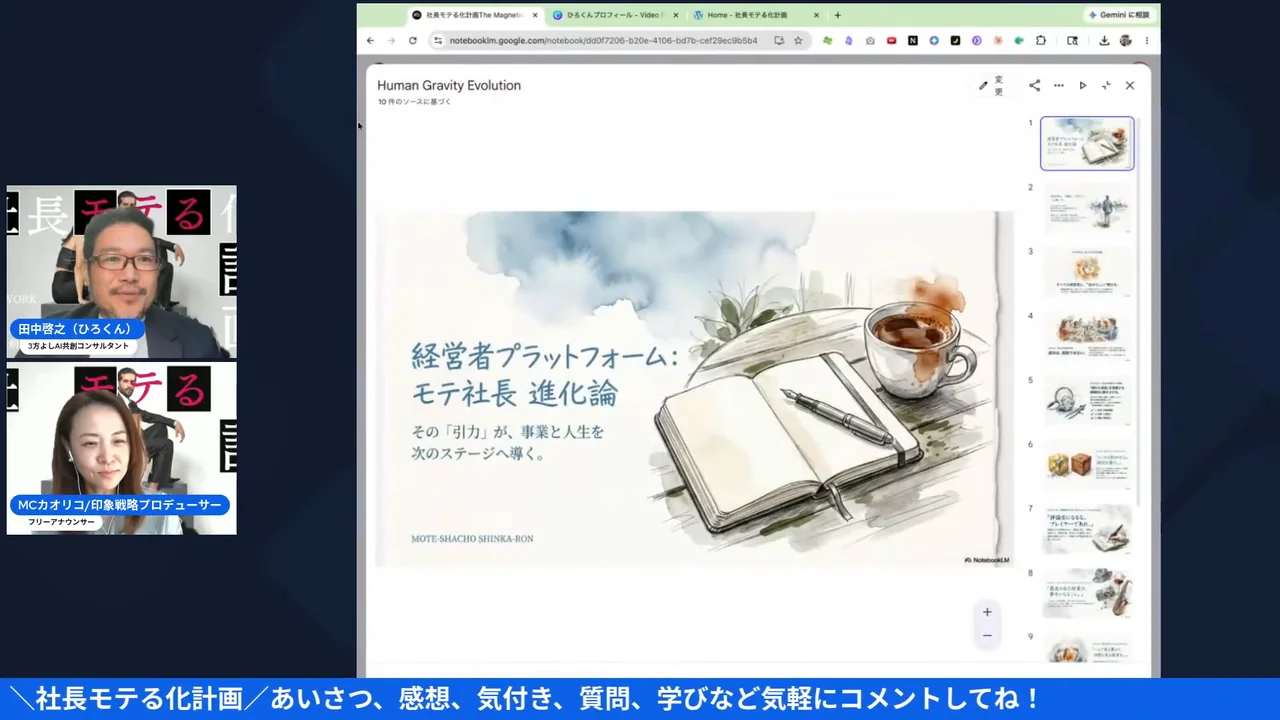This screenshot has width=1280, height=720.
Task: Click the 田中啓之 webcam video tile
Action: (122, 272)
